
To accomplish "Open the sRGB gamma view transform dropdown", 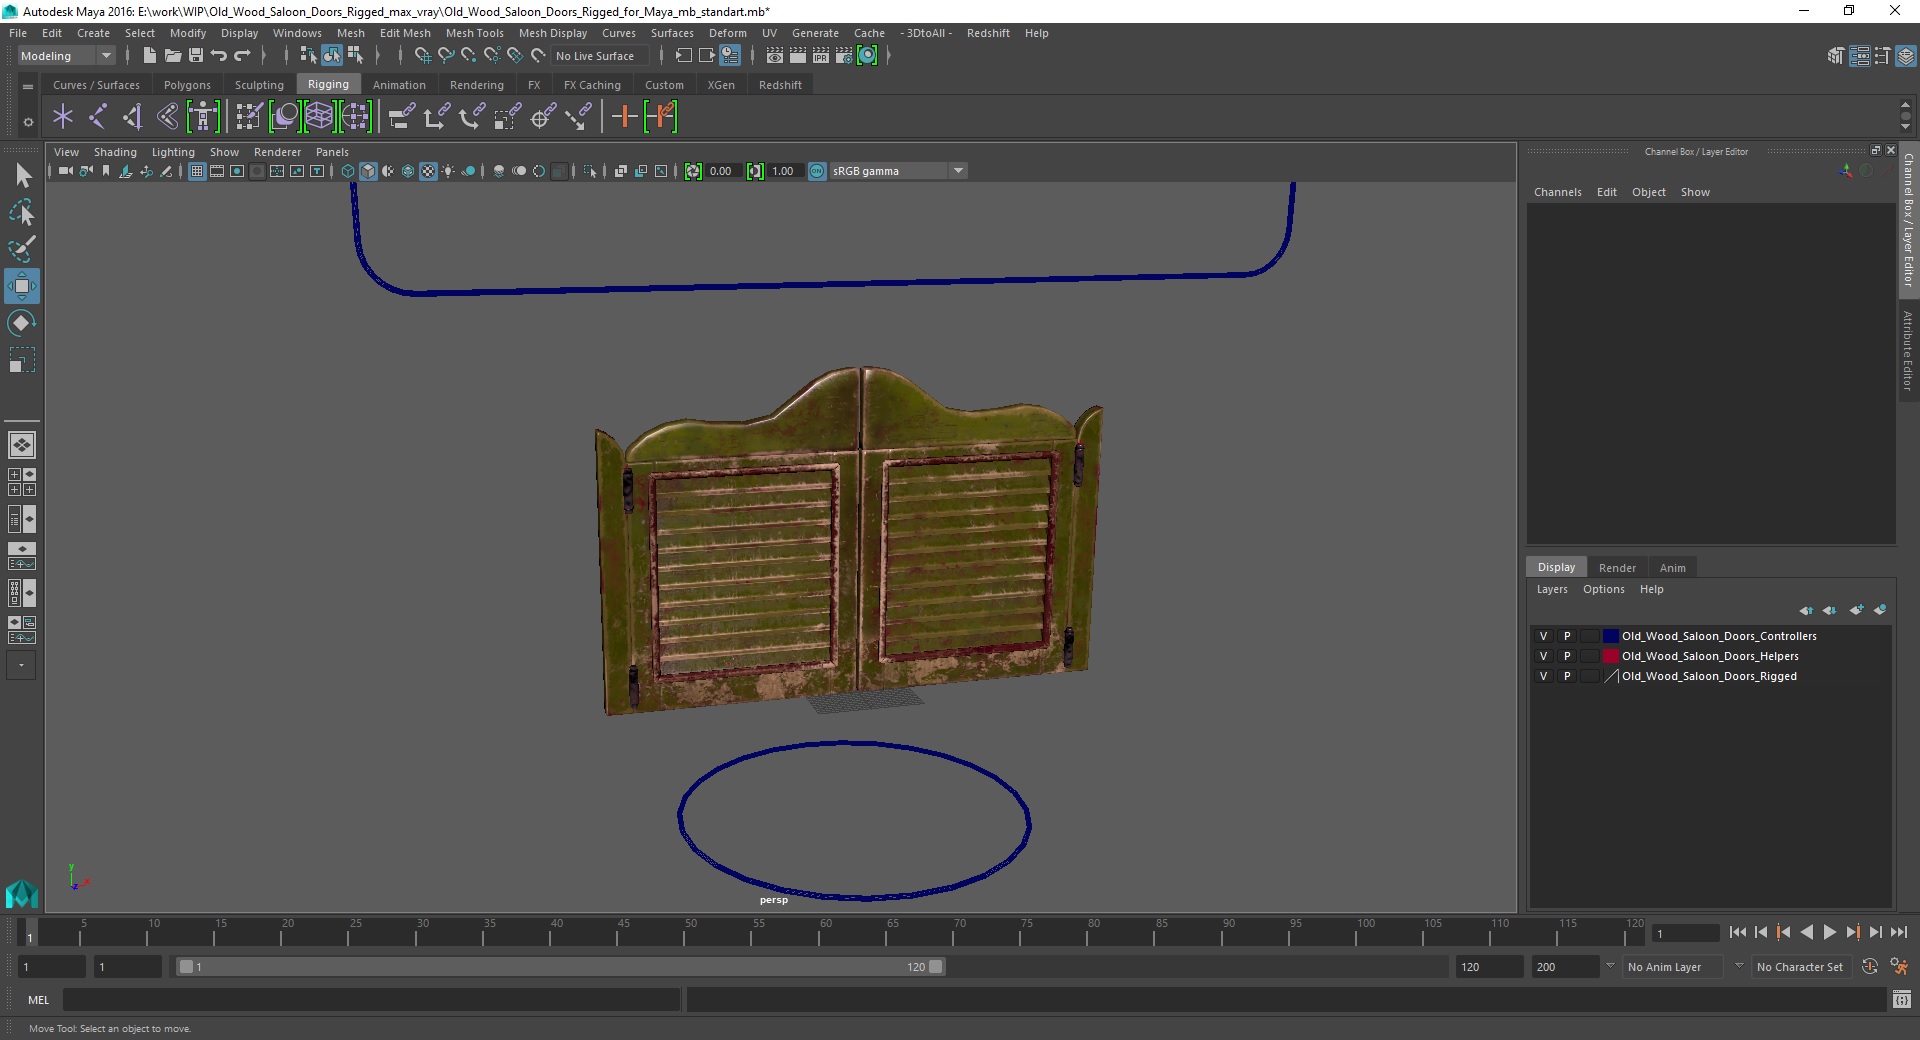I will click(x=958, y=171).
